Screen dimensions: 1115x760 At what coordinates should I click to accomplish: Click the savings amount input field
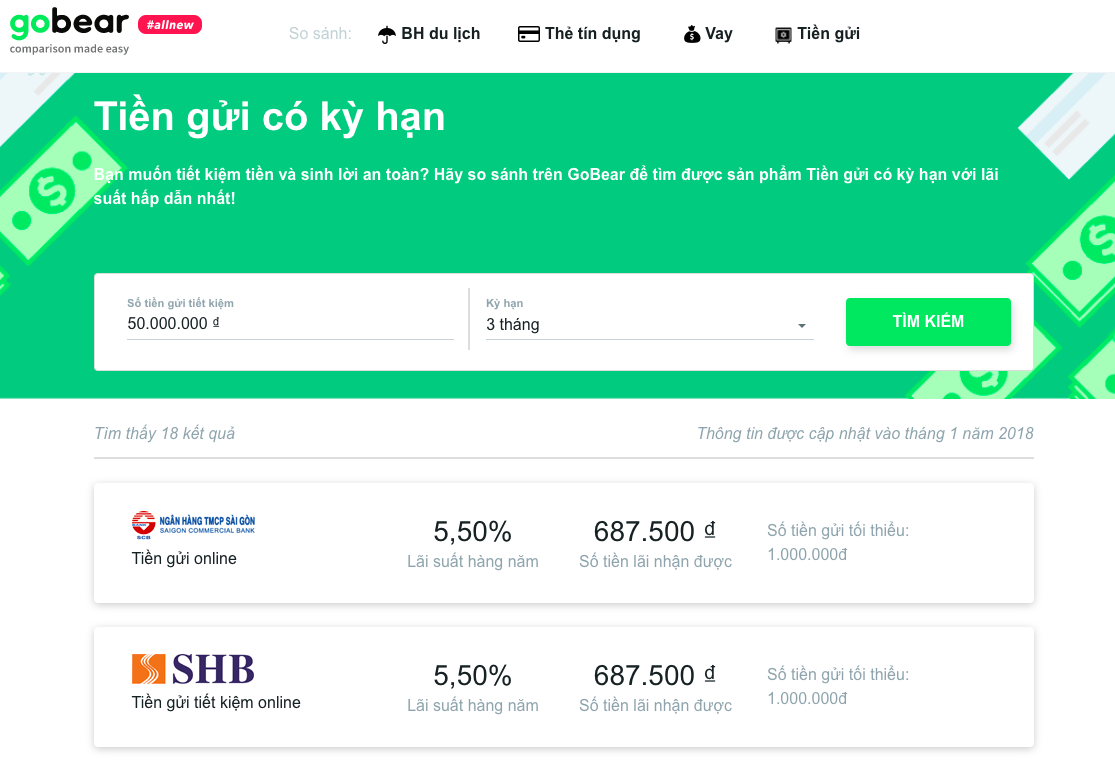coord(290,323)
